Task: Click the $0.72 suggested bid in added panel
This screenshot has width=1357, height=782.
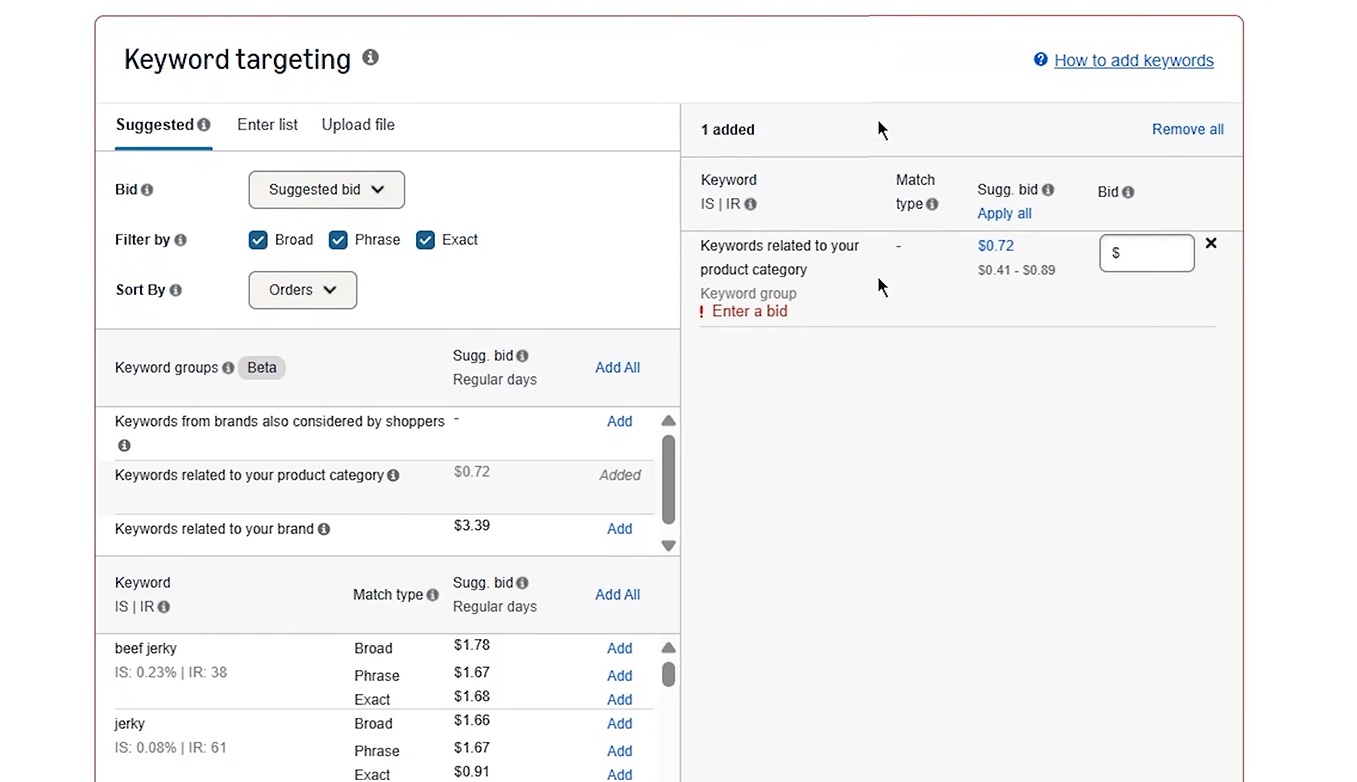Action: 996,246
